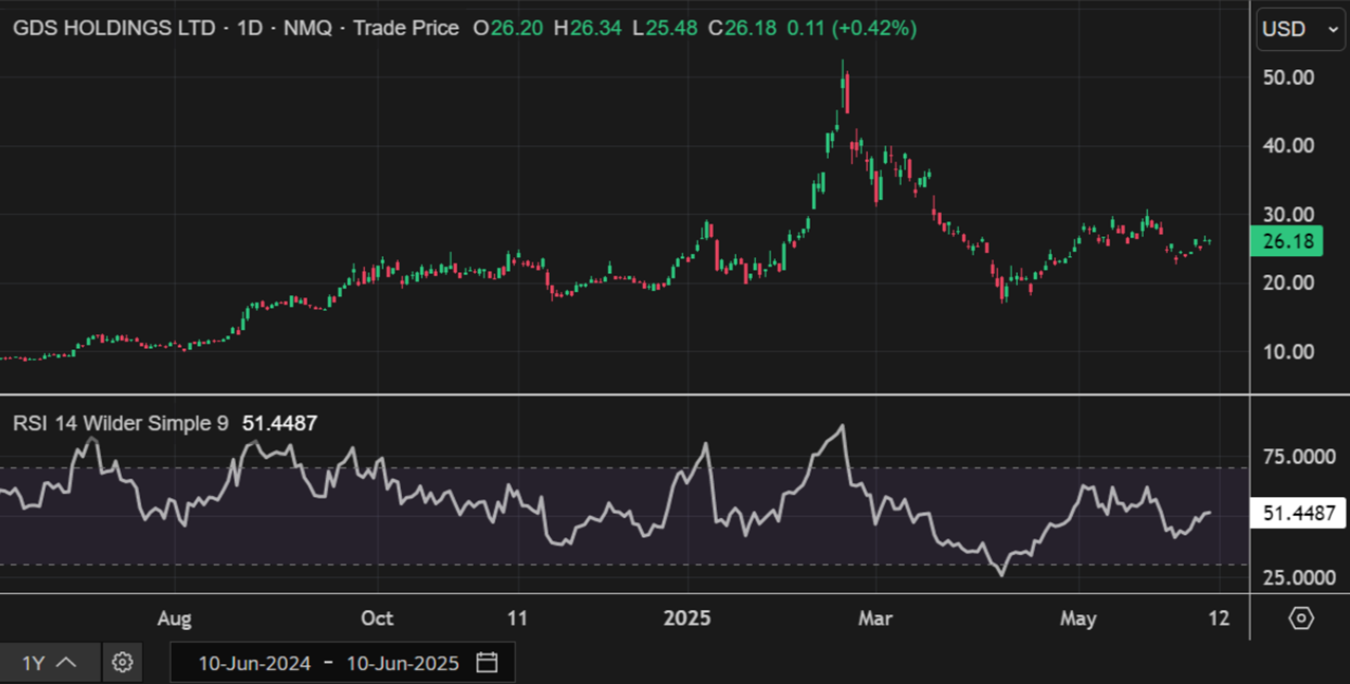1350x684 pixels.
Task: Click the May label on the time axis
Action: tap(1078, 618)
